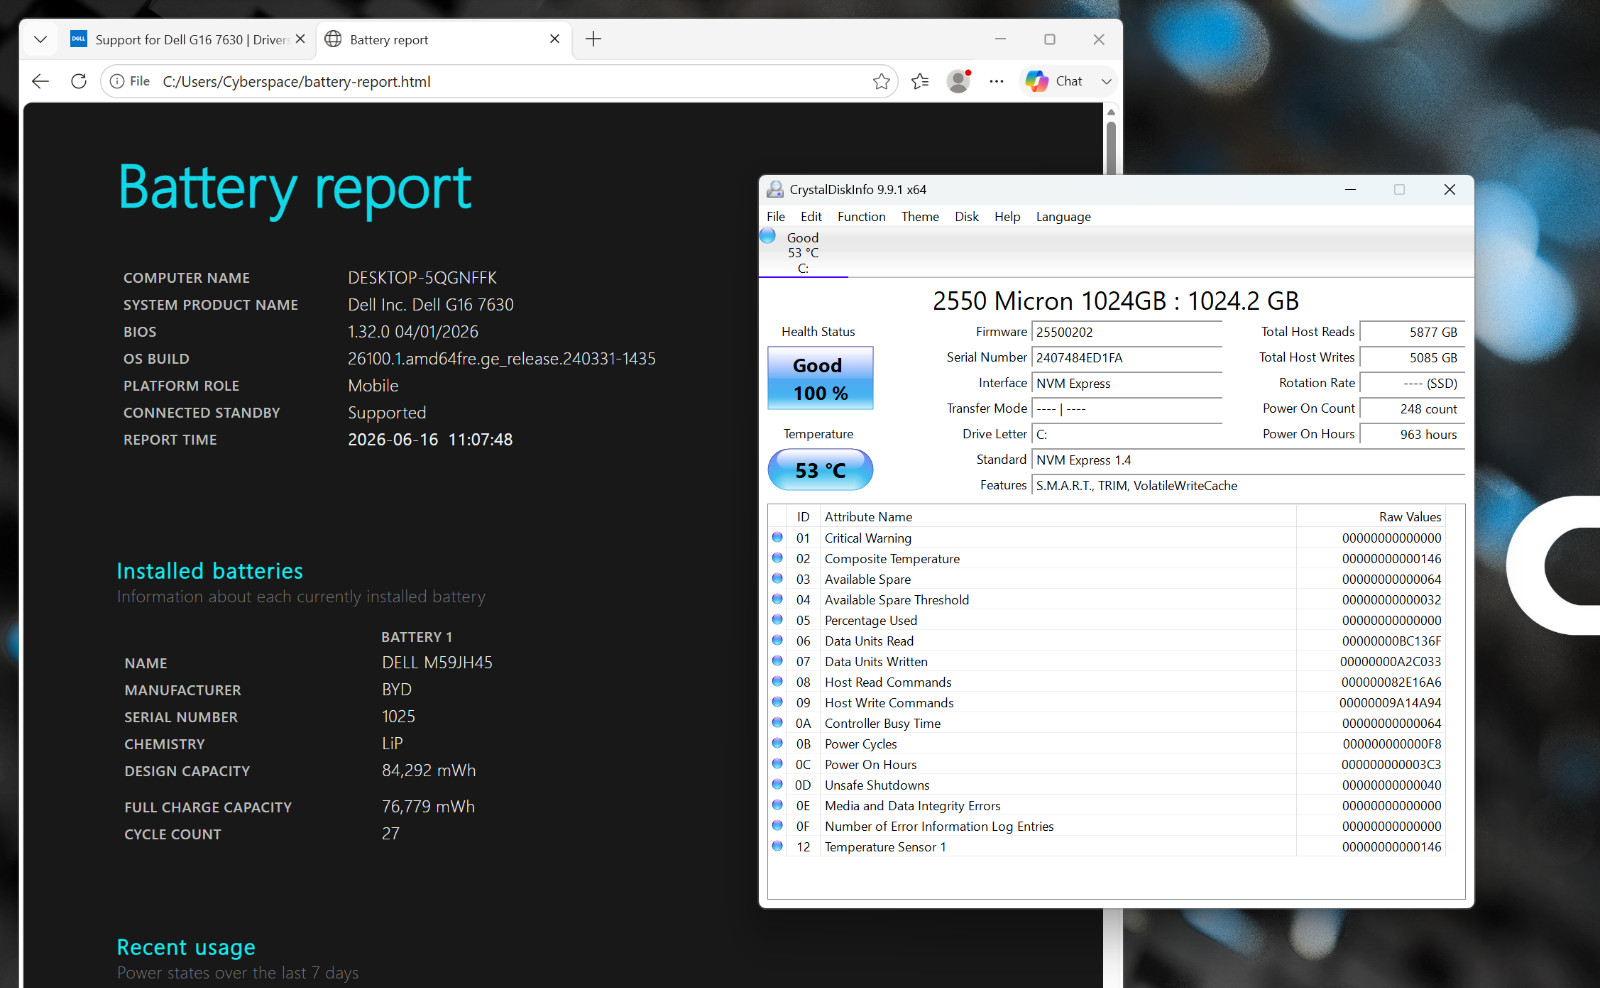Open the Function menu
The image size is (1600, 988).
[861, 217]
